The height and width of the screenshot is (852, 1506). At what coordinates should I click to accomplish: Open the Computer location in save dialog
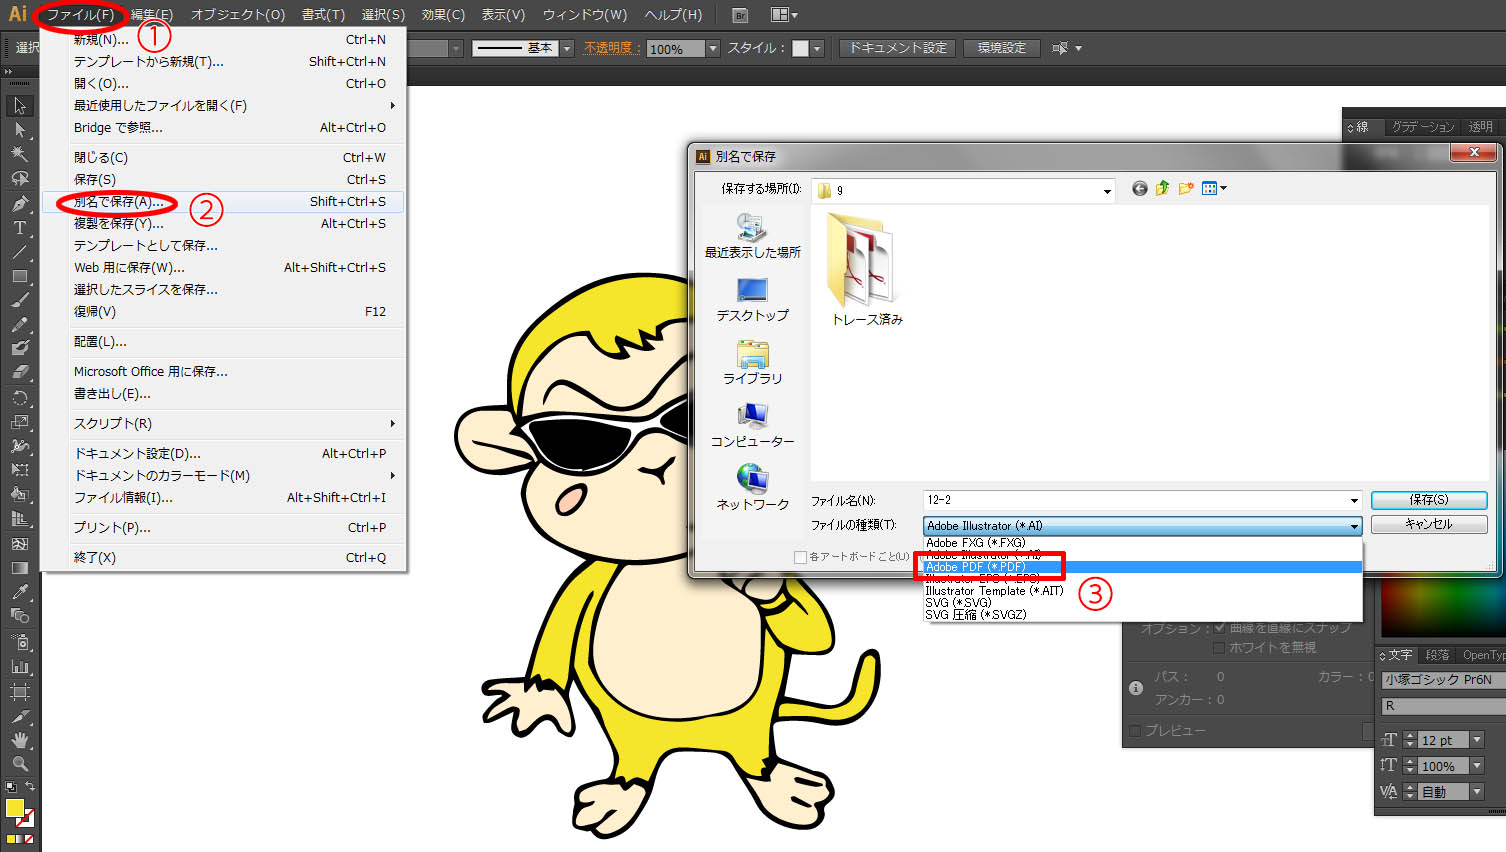752,426
